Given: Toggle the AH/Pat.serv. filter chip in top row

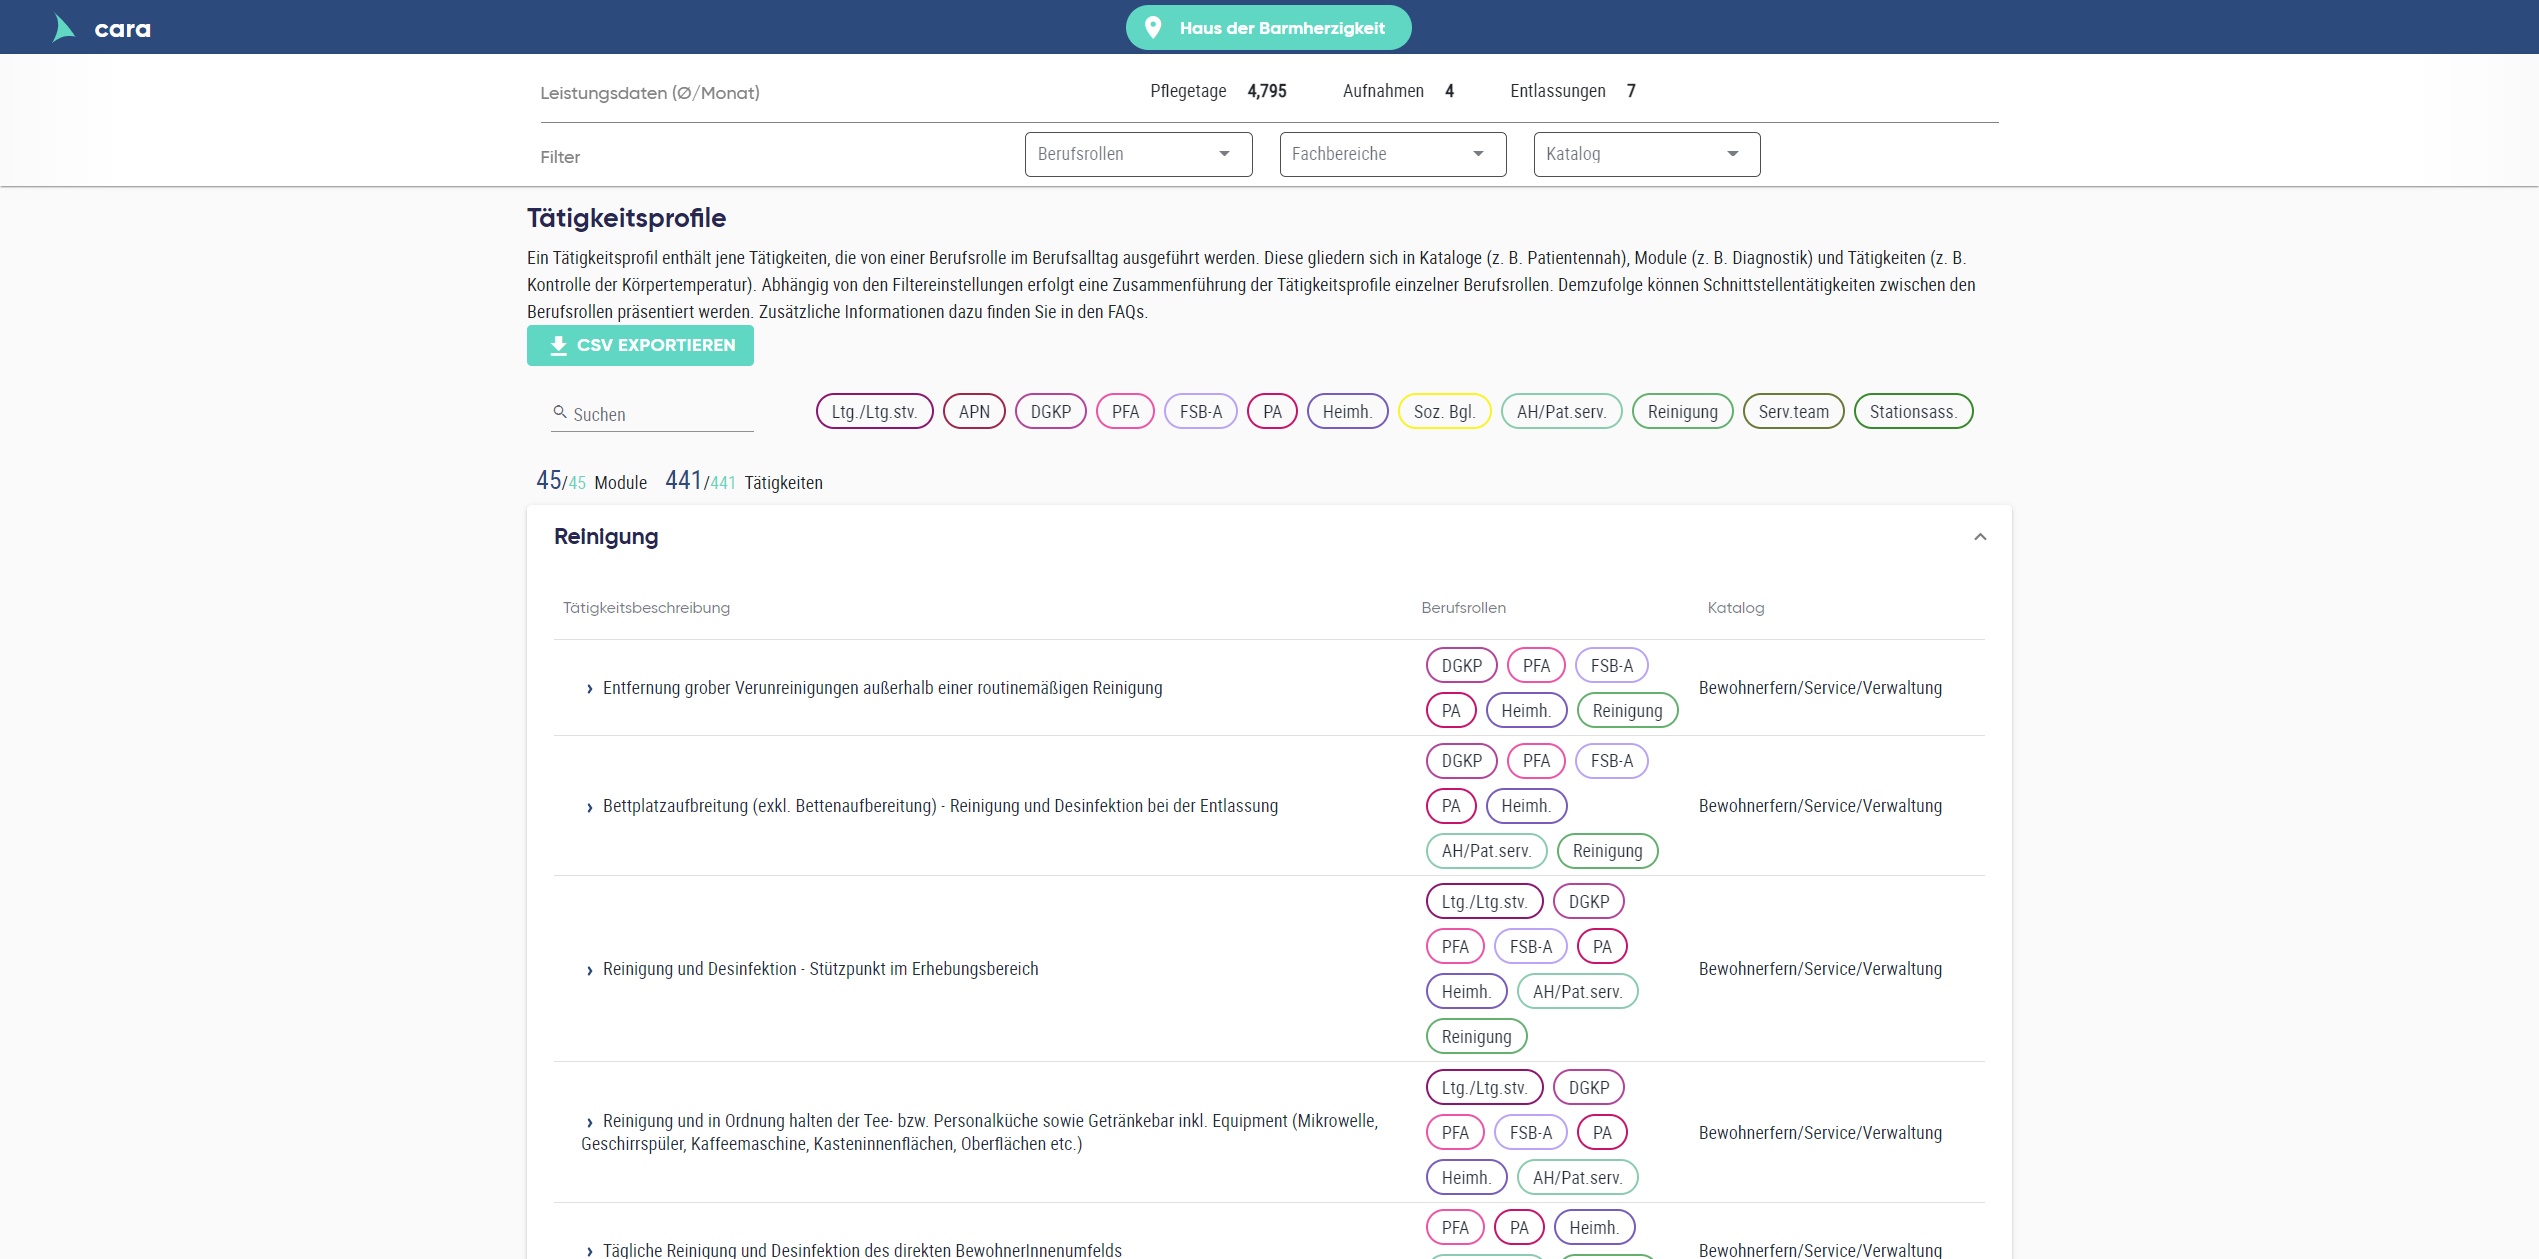Looking at the screenshot, I should (x=1561, y=411).
